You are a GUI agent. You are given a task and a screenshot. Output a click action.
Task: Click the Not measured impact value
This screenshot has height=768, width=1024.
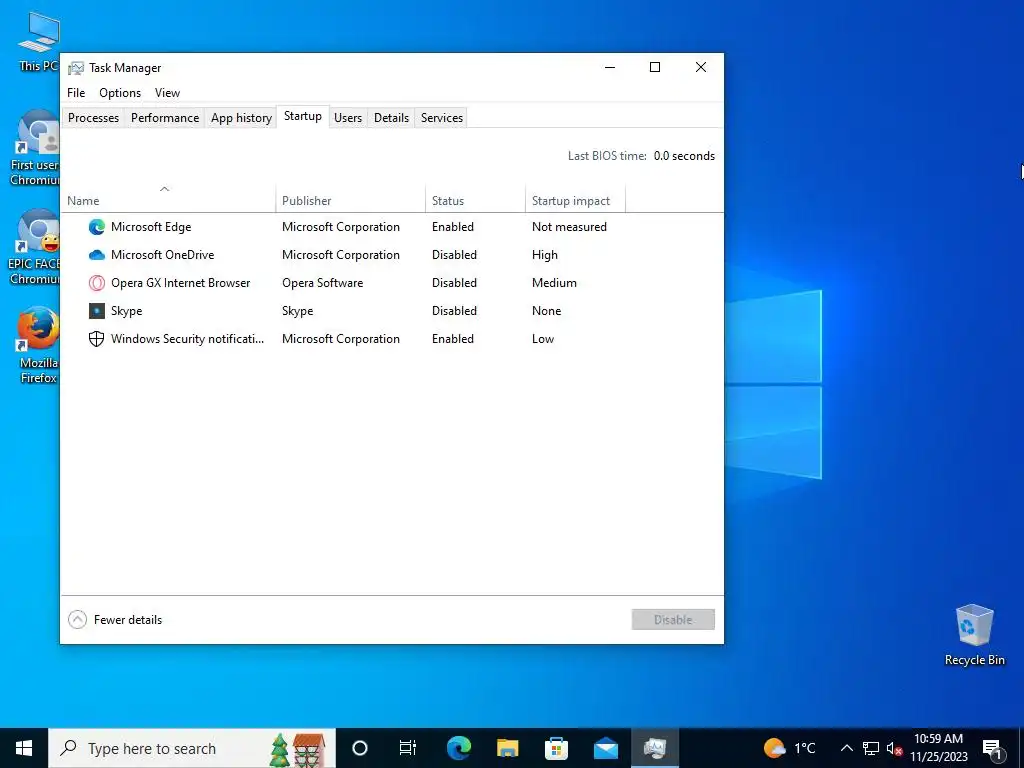[x=569, y=227]
